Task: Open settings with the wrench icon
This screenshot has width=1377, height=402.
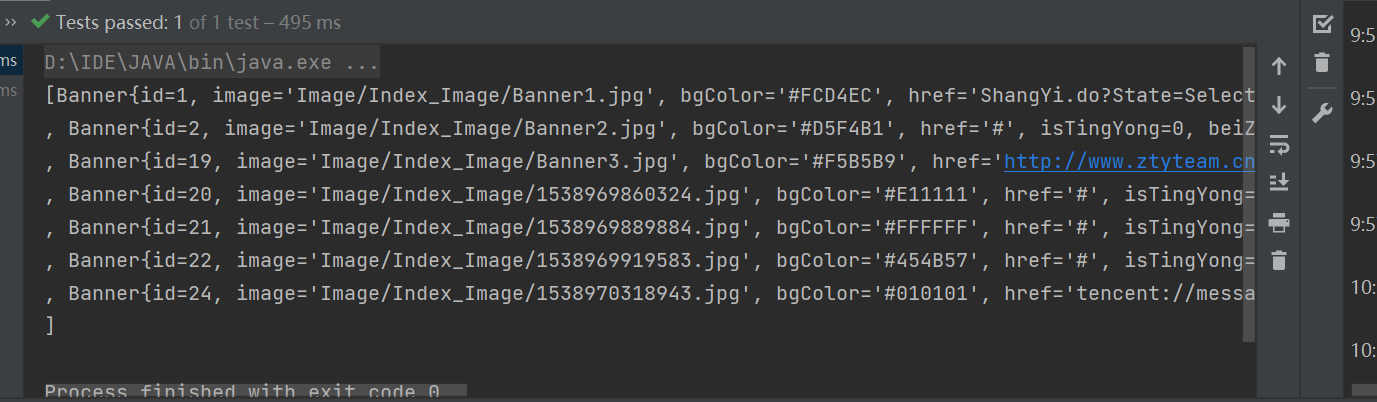Action: (1322, 113)
